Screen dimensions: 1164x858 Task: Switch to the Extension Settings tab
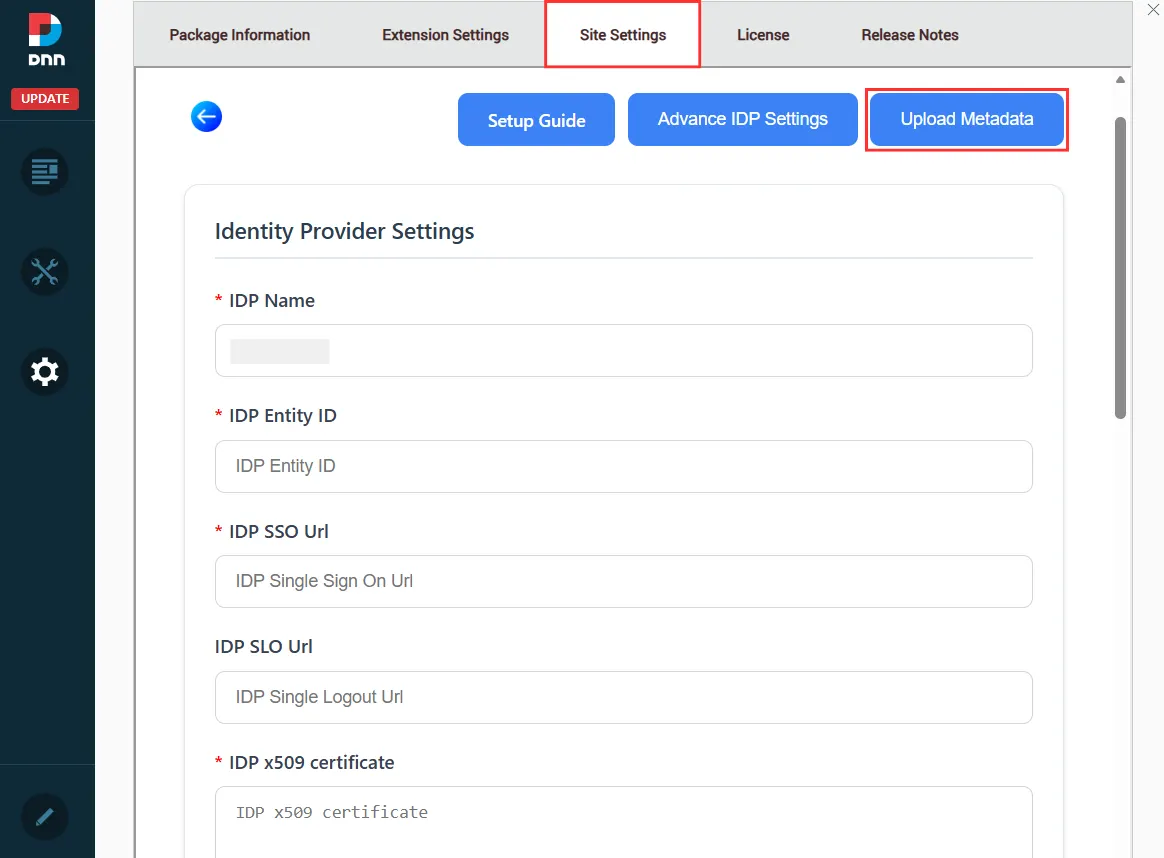445,35
